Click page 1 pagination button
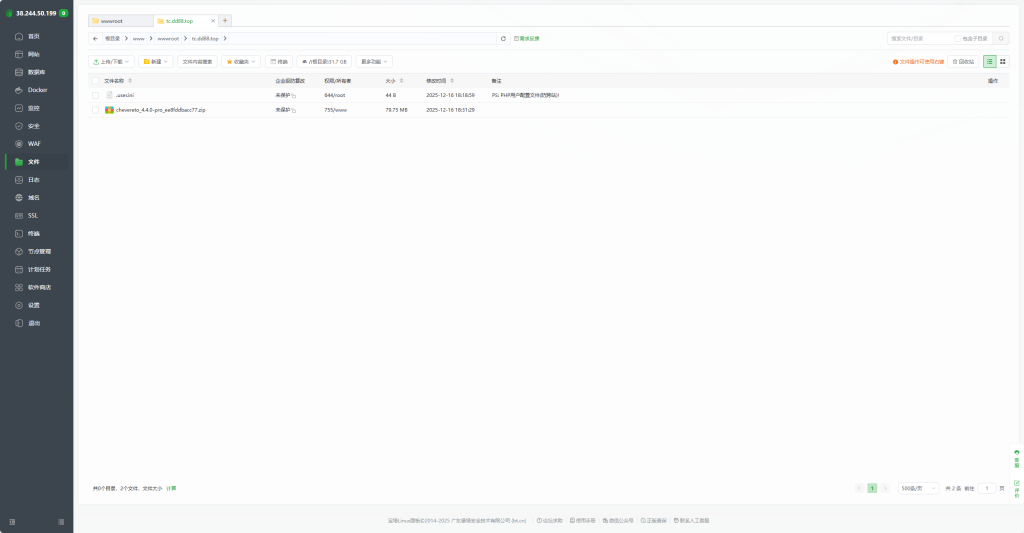This screenshot has width=1024, height=533. pos(872,489)
